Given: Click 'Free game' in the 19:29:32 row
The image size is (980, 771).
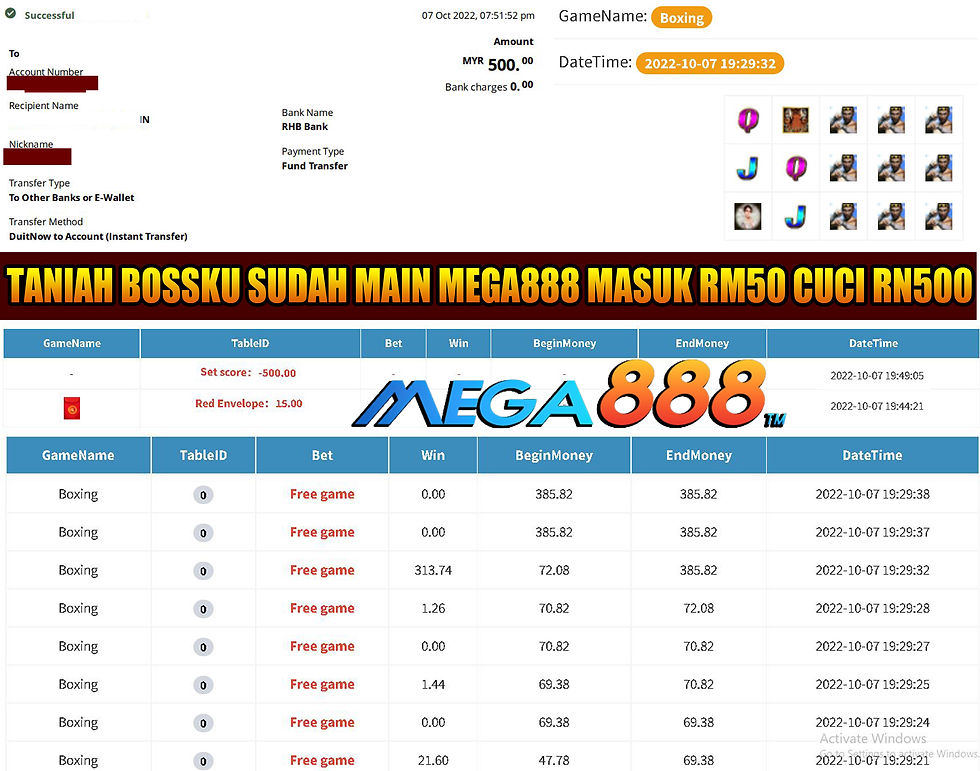Looking at the screenshot, I should point(322,570).
